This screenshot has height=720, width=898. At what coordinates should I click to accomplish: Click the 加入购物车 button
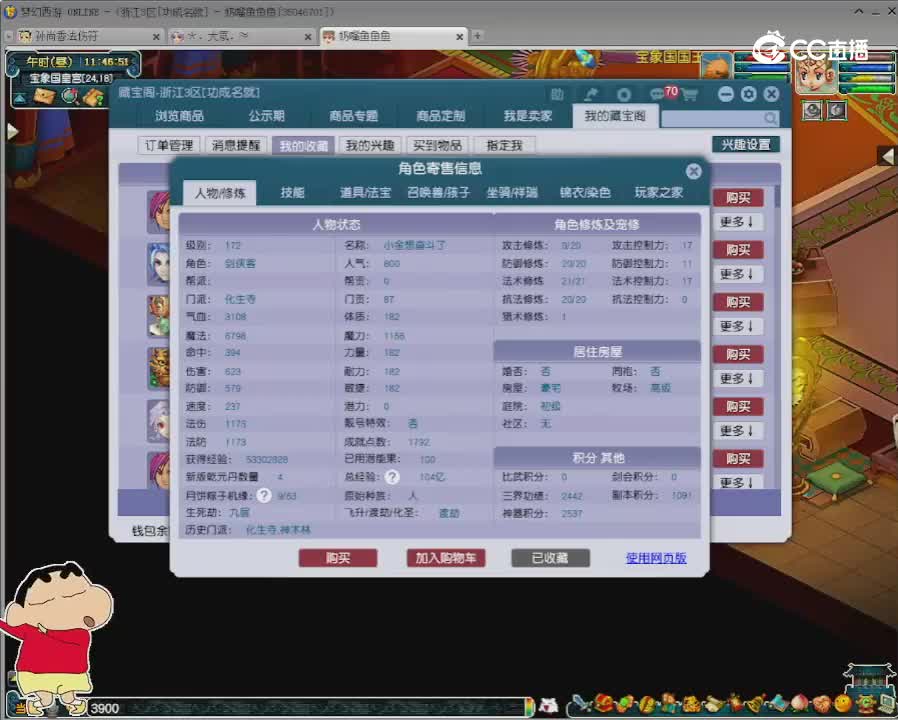coord(446,558)
